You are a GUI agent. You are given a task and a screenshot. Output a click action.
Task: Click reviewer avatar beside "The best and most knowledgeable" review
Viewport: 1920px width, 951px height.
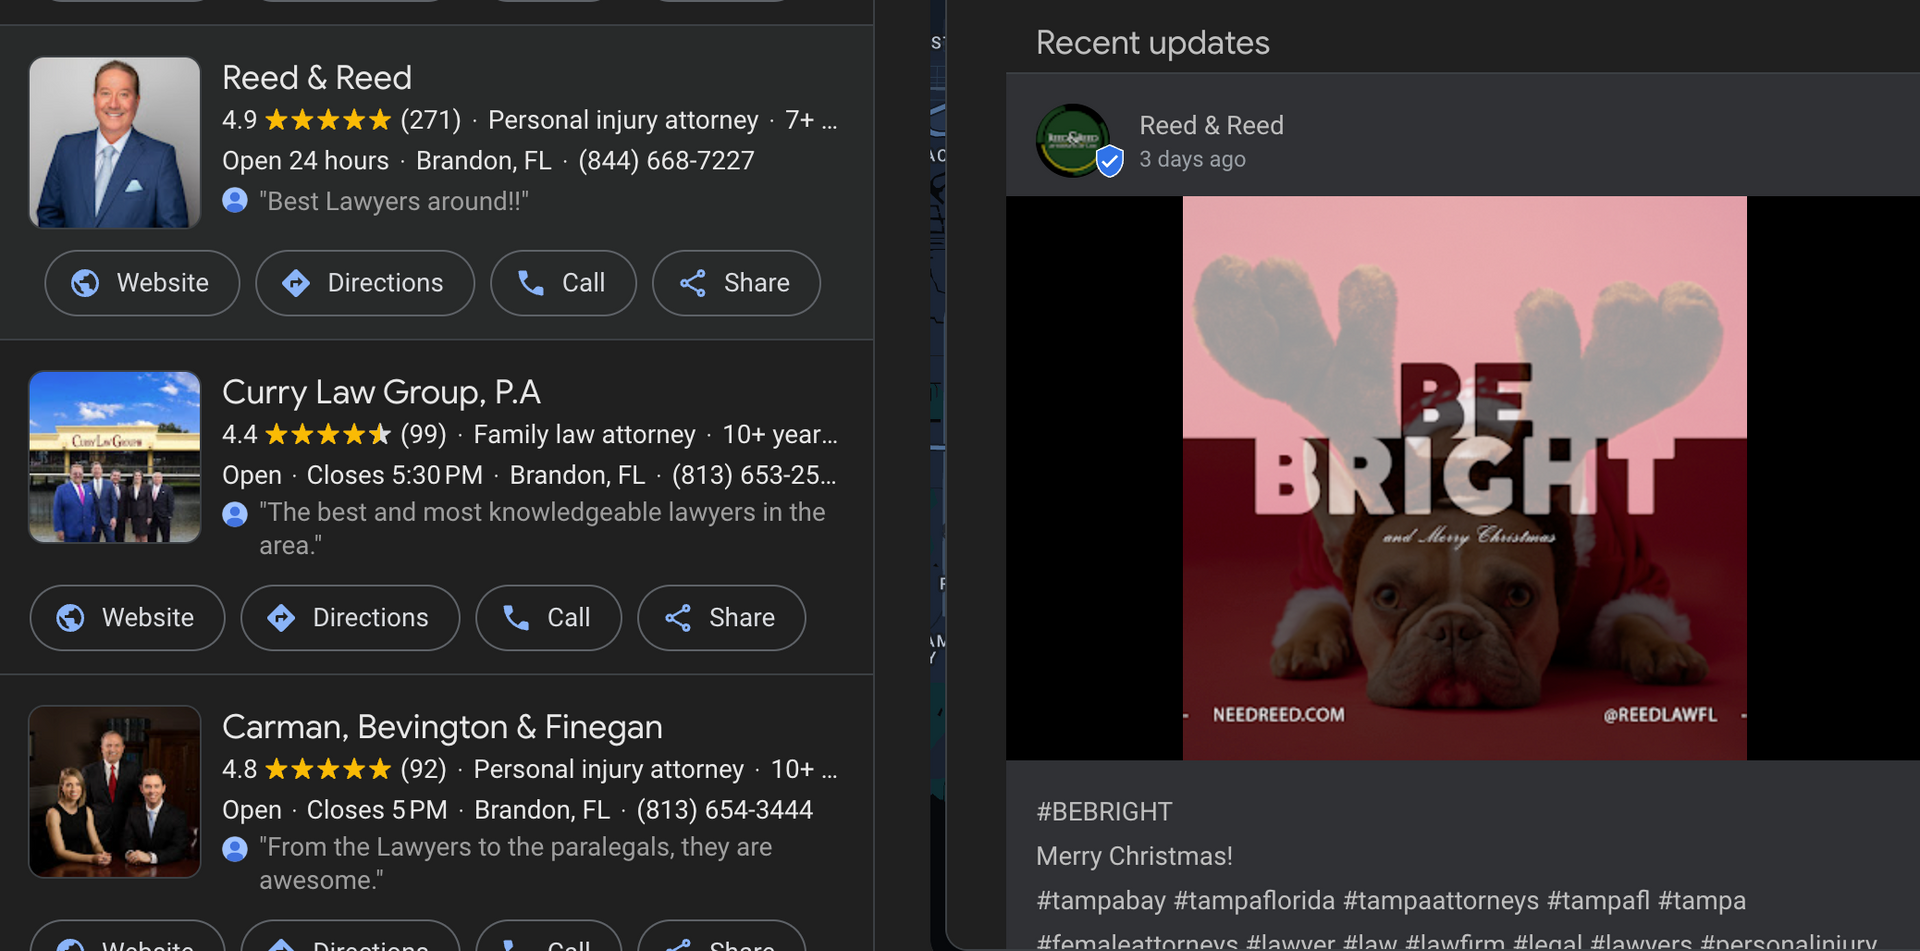[x=235, y=514]
